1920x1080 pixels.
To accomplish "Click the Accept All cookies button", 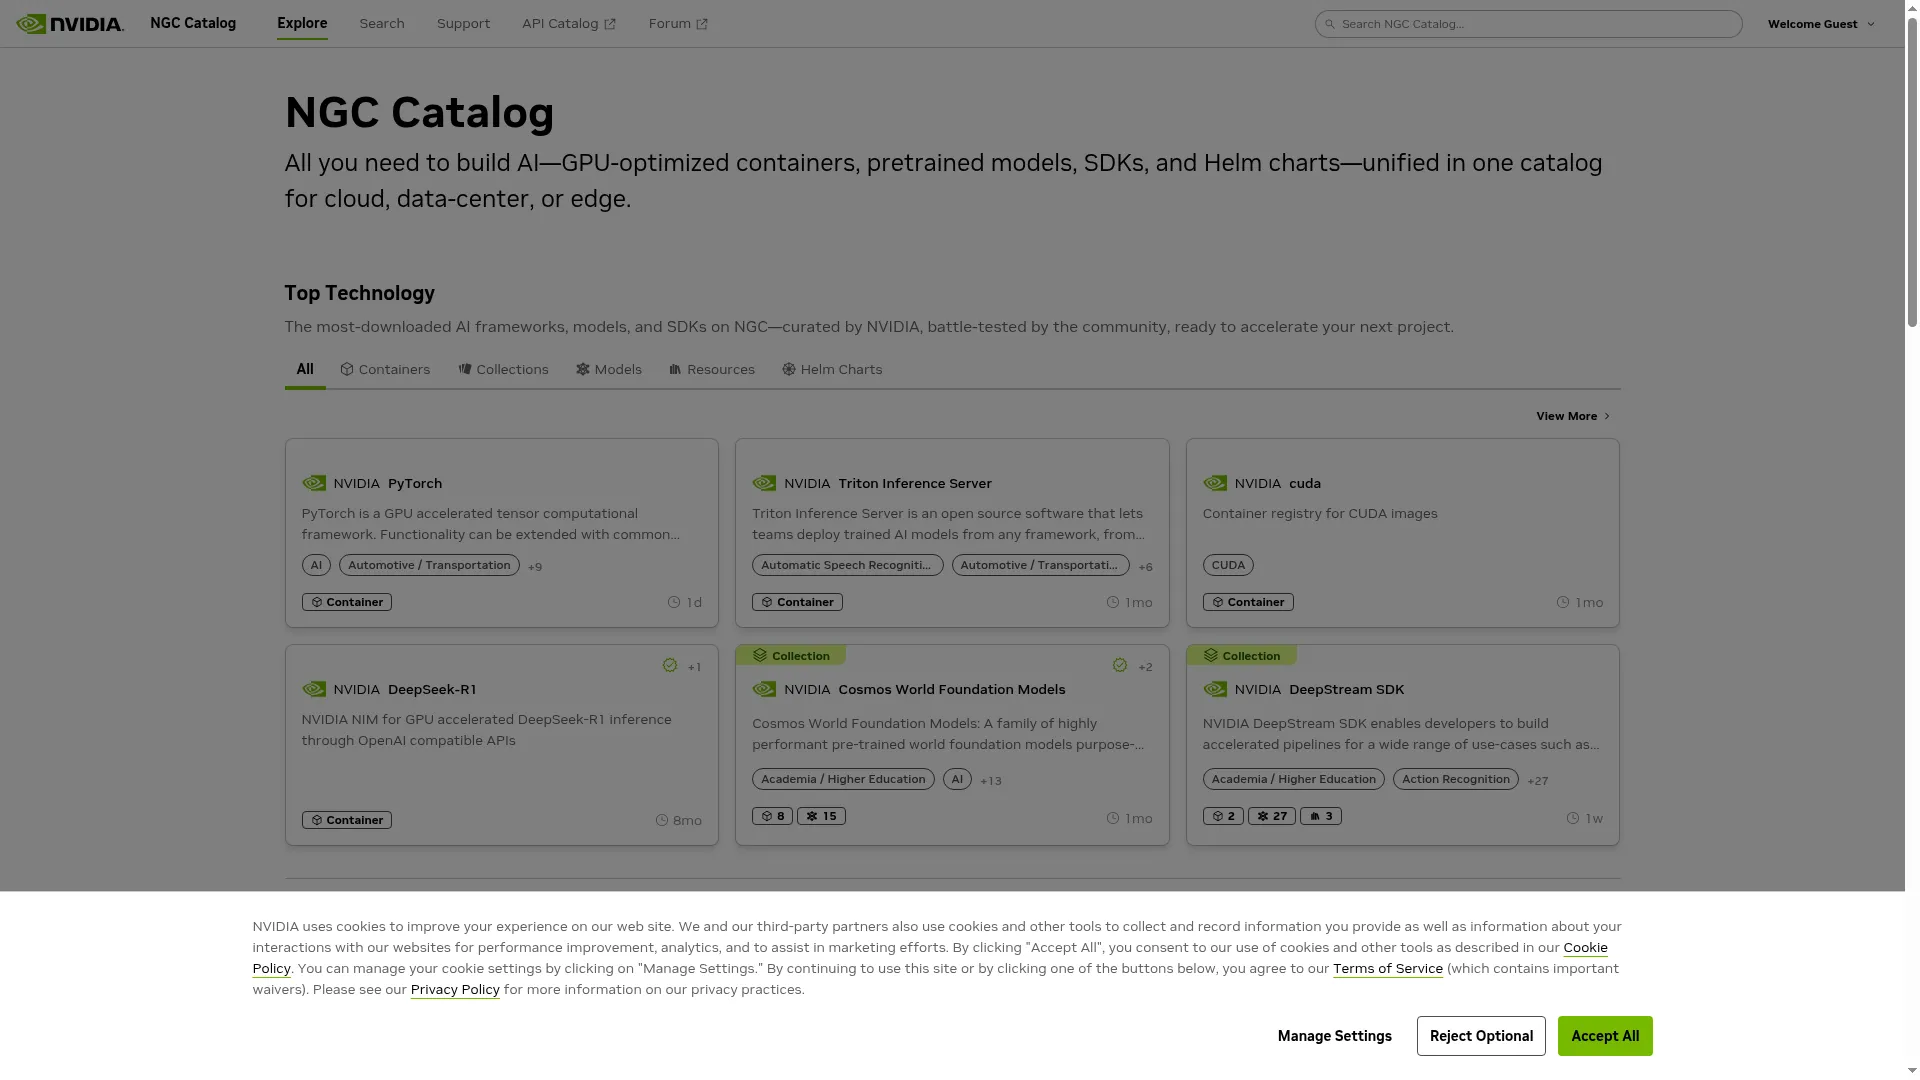I will 1605,1037.
